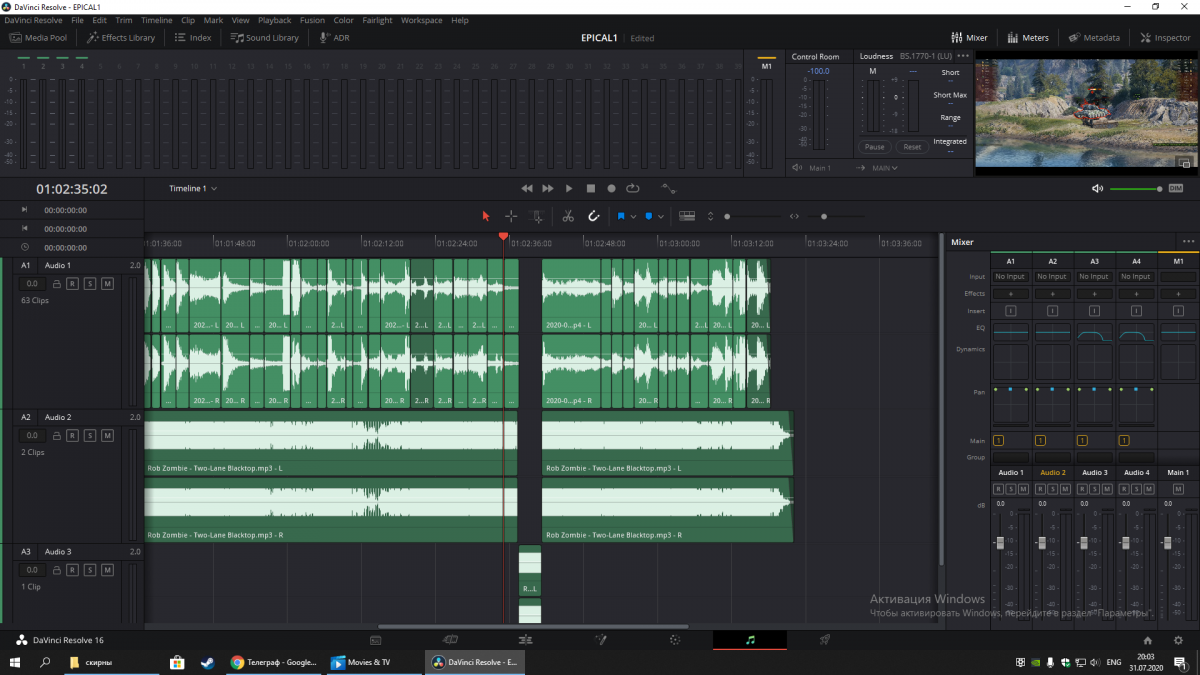Arm record on Audio 3 track
Viewport: 1200px width, 675px height.
[x=73, y=570]
